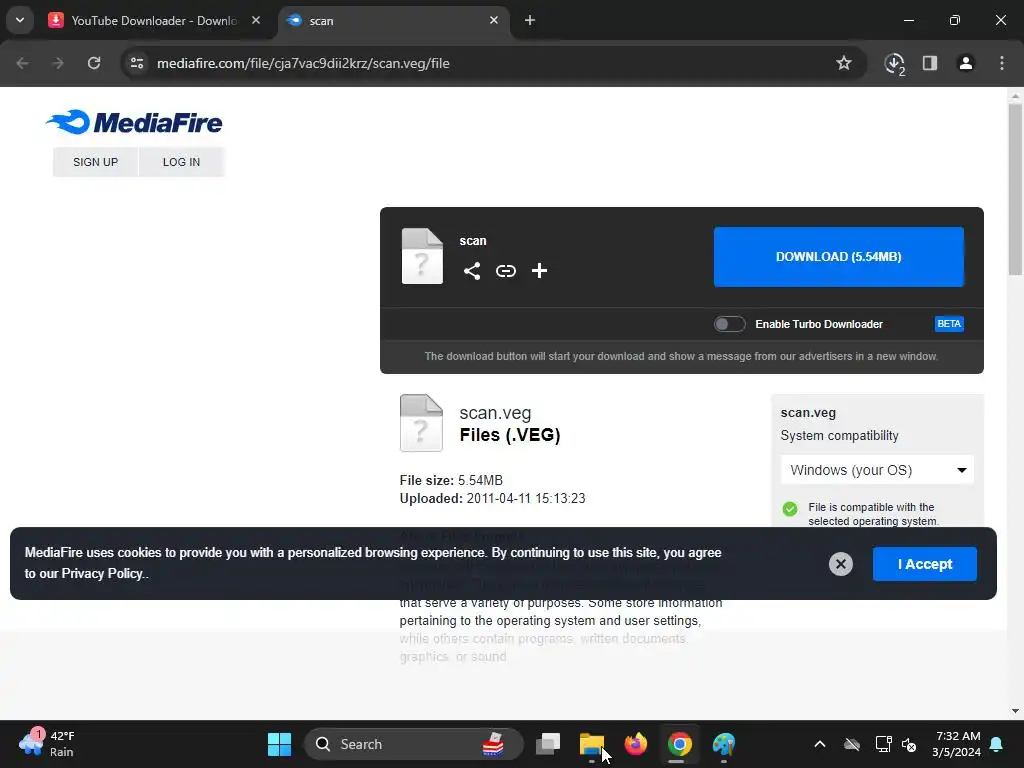This screenshot has width=1024, height=768.
Task: Click the share icon under scan
Action: coord(472,270)
